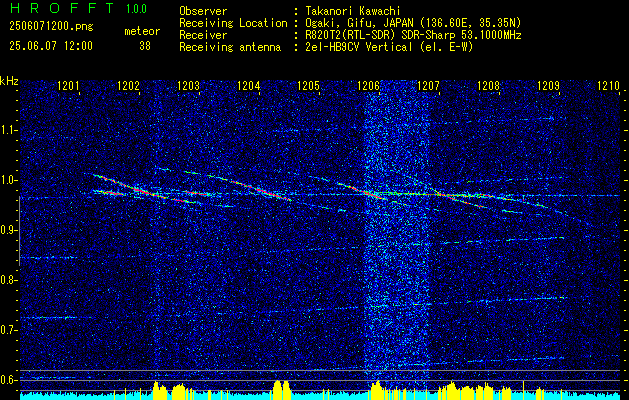Click the 1201 time marker
This screenshot has height=400, width=629.
point(68,86)
